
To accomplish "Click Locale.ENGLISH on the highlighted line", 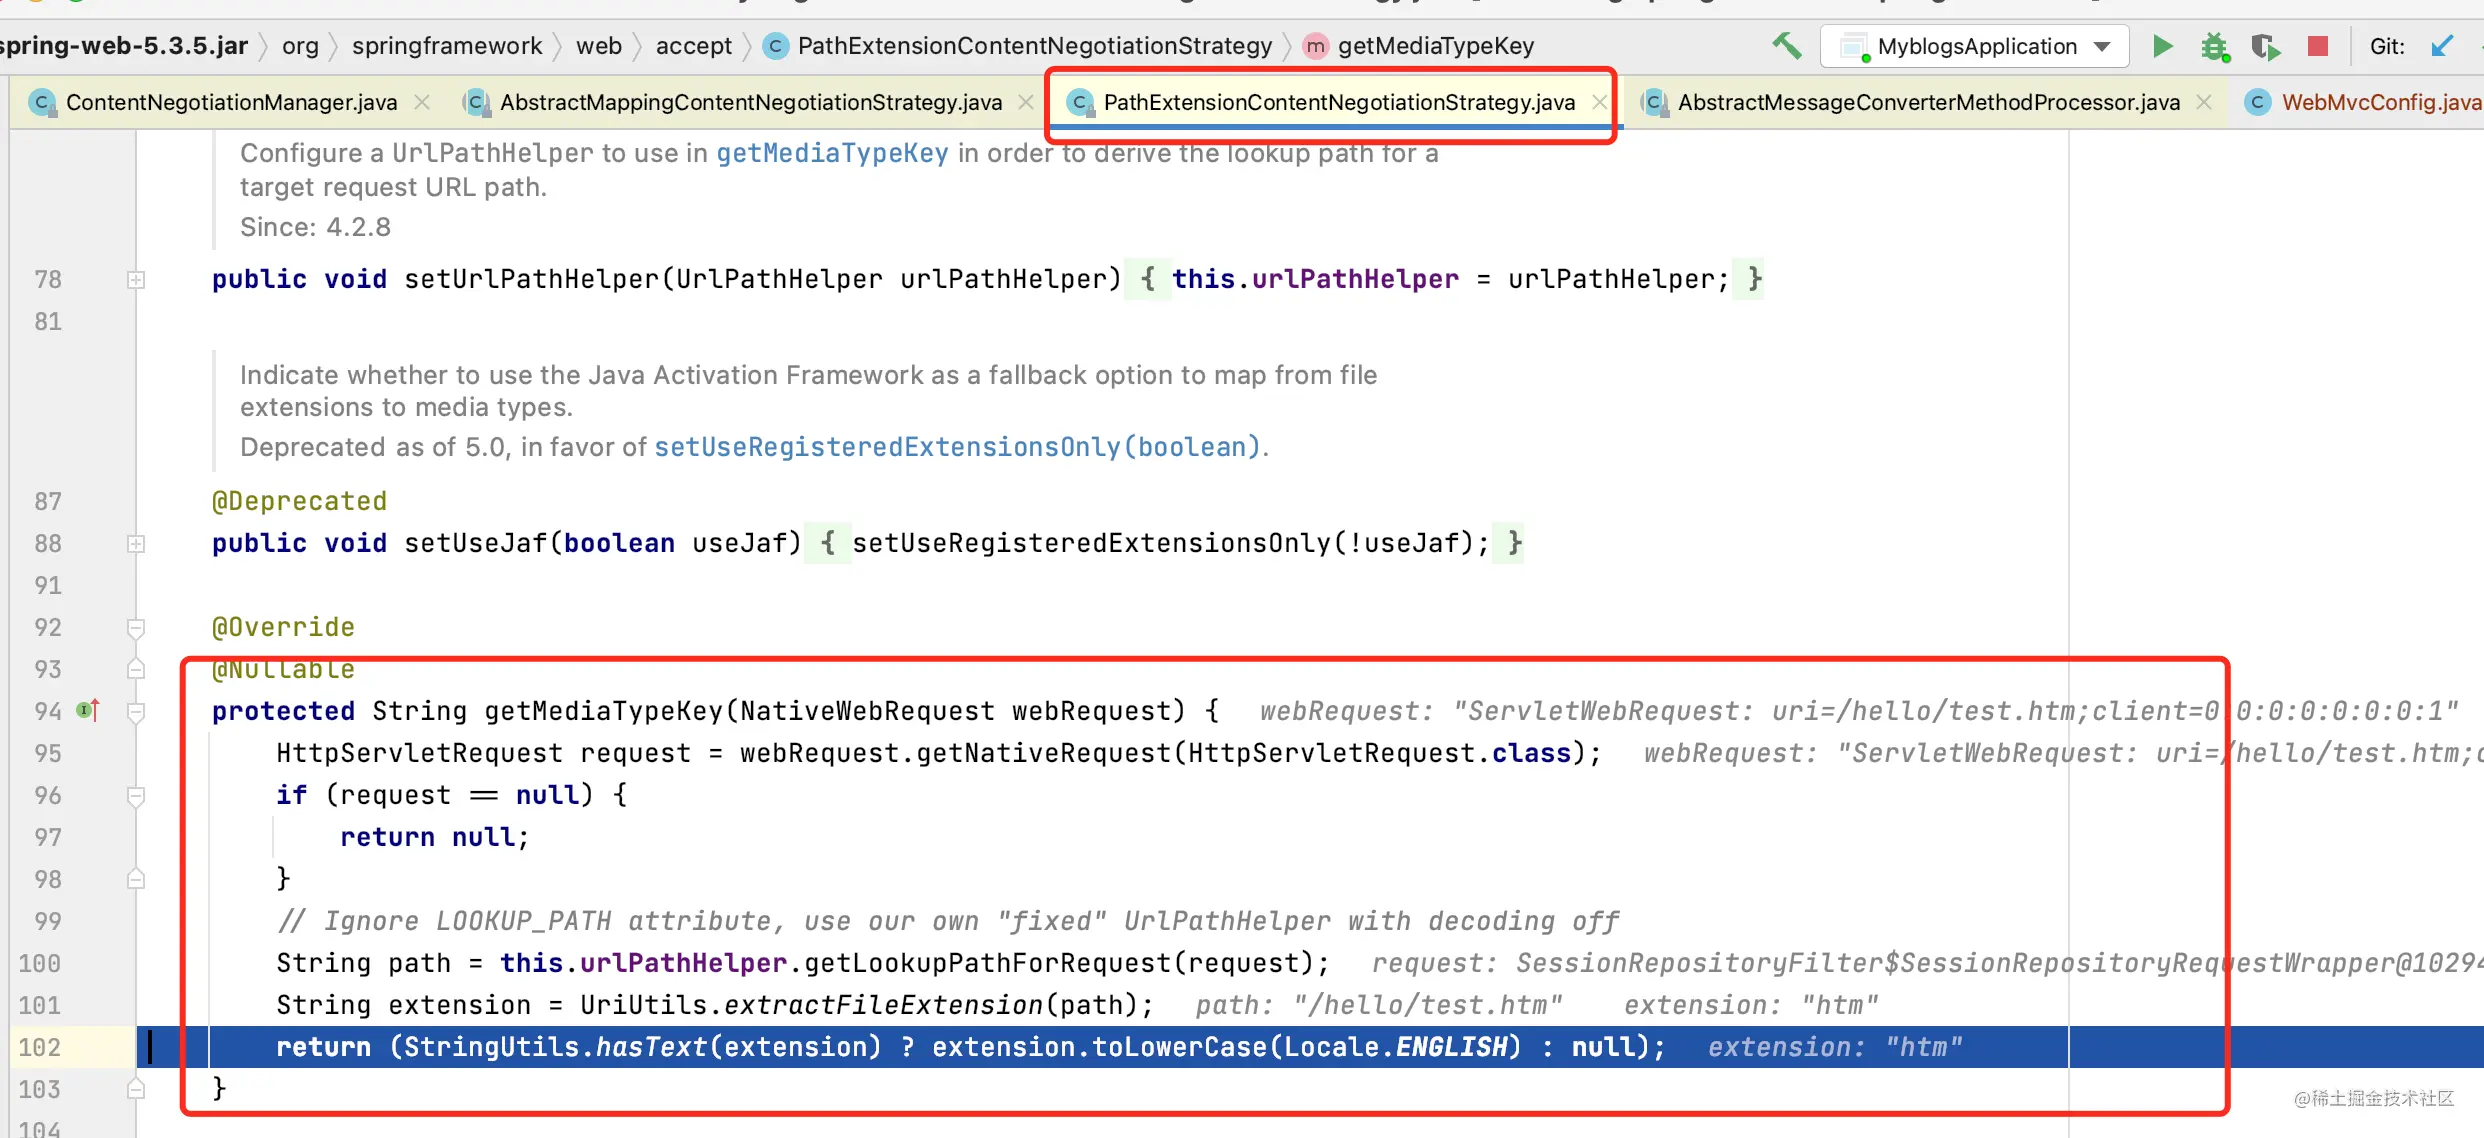I will (1396, 1047).
